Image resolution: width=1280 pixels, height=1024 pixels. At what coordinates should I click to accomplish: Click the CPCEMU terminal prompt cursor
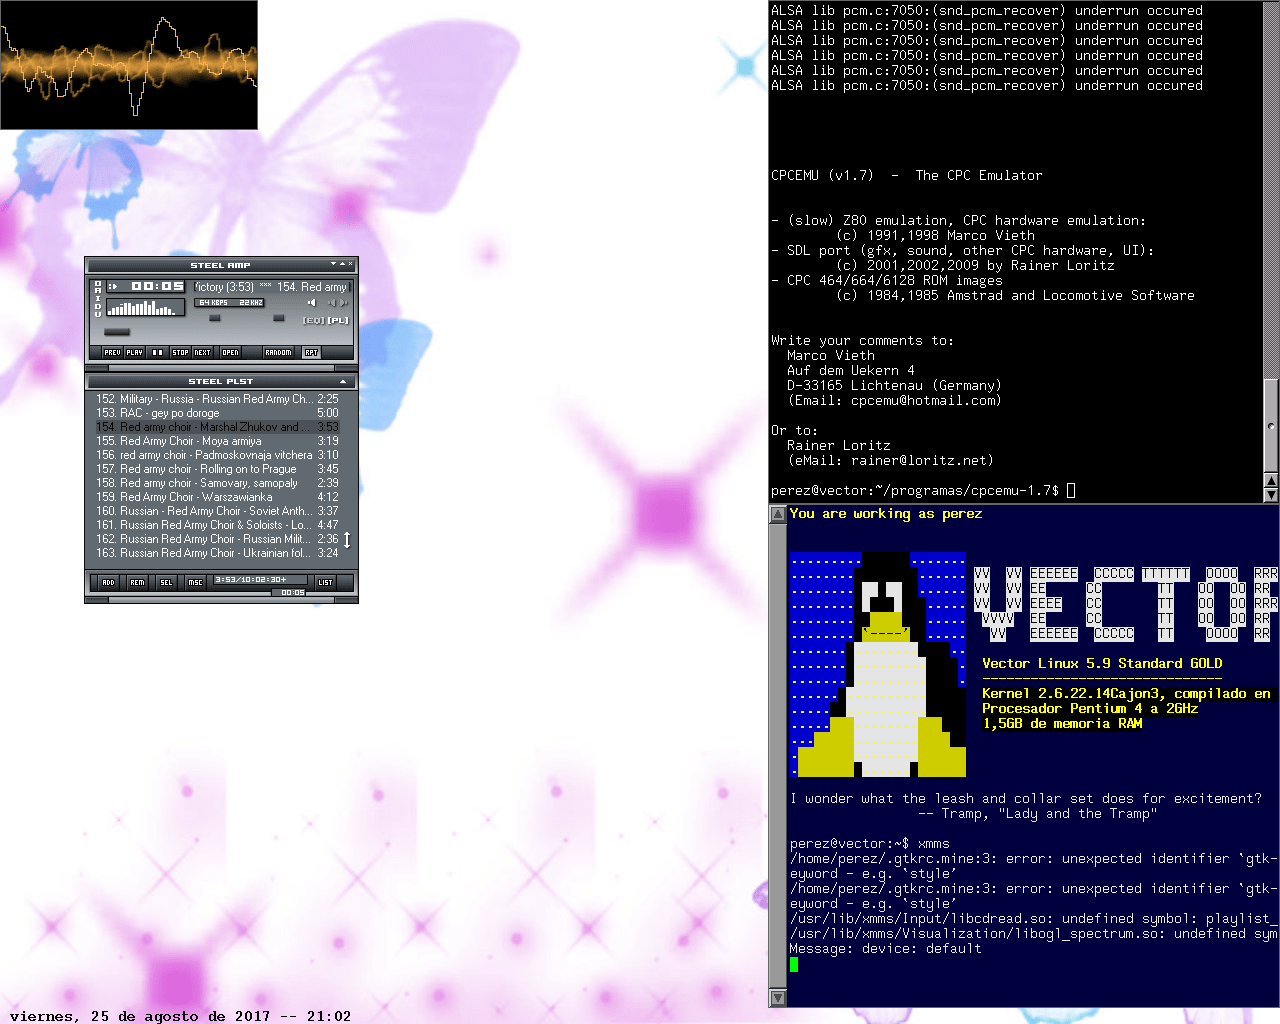click(1071, 490)
